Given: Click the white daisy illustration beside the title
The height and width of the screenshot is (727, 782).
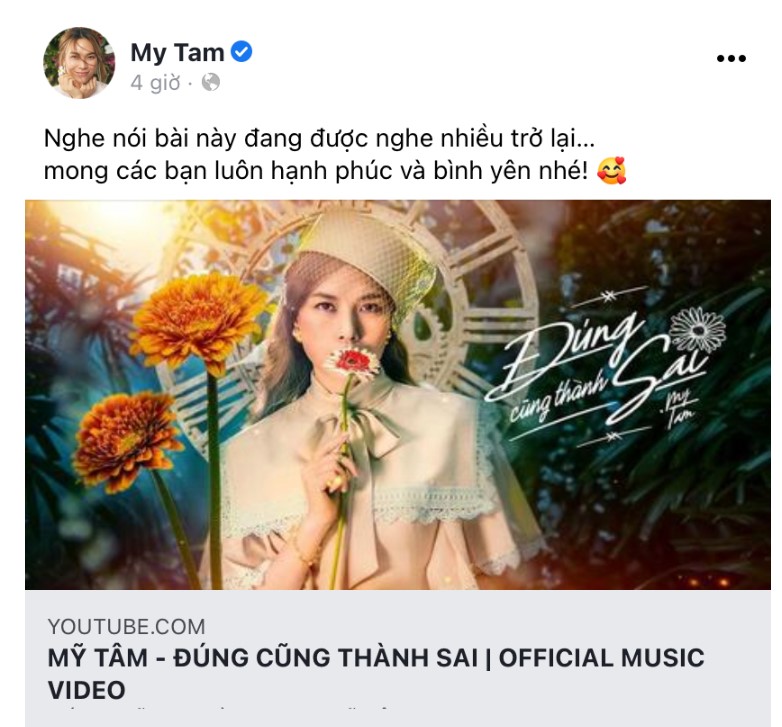Looking at the screenshot, I should (698, 330).
